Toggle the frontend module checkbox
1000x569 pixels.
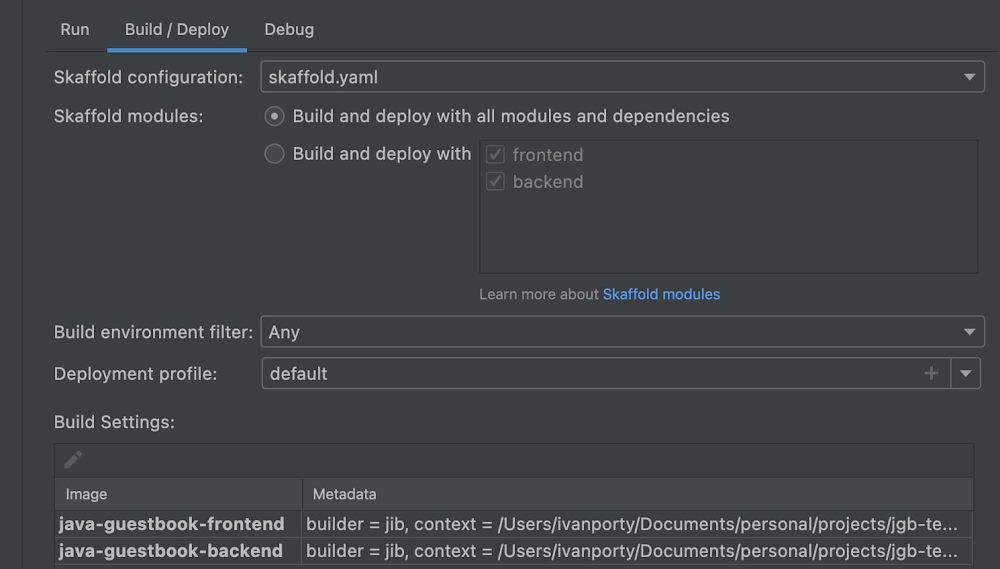coord(495,154)
